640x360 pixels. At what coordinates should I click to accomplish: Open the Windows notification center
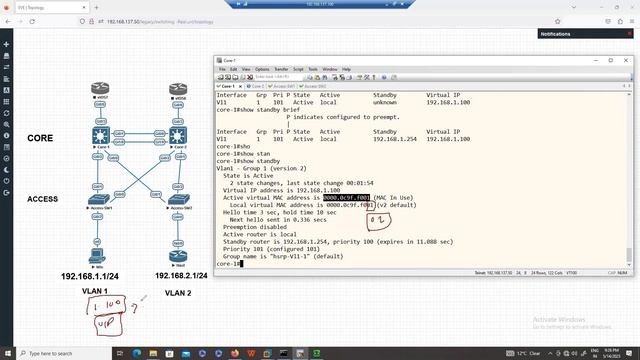pyautogui.click(x=629, y=353)
